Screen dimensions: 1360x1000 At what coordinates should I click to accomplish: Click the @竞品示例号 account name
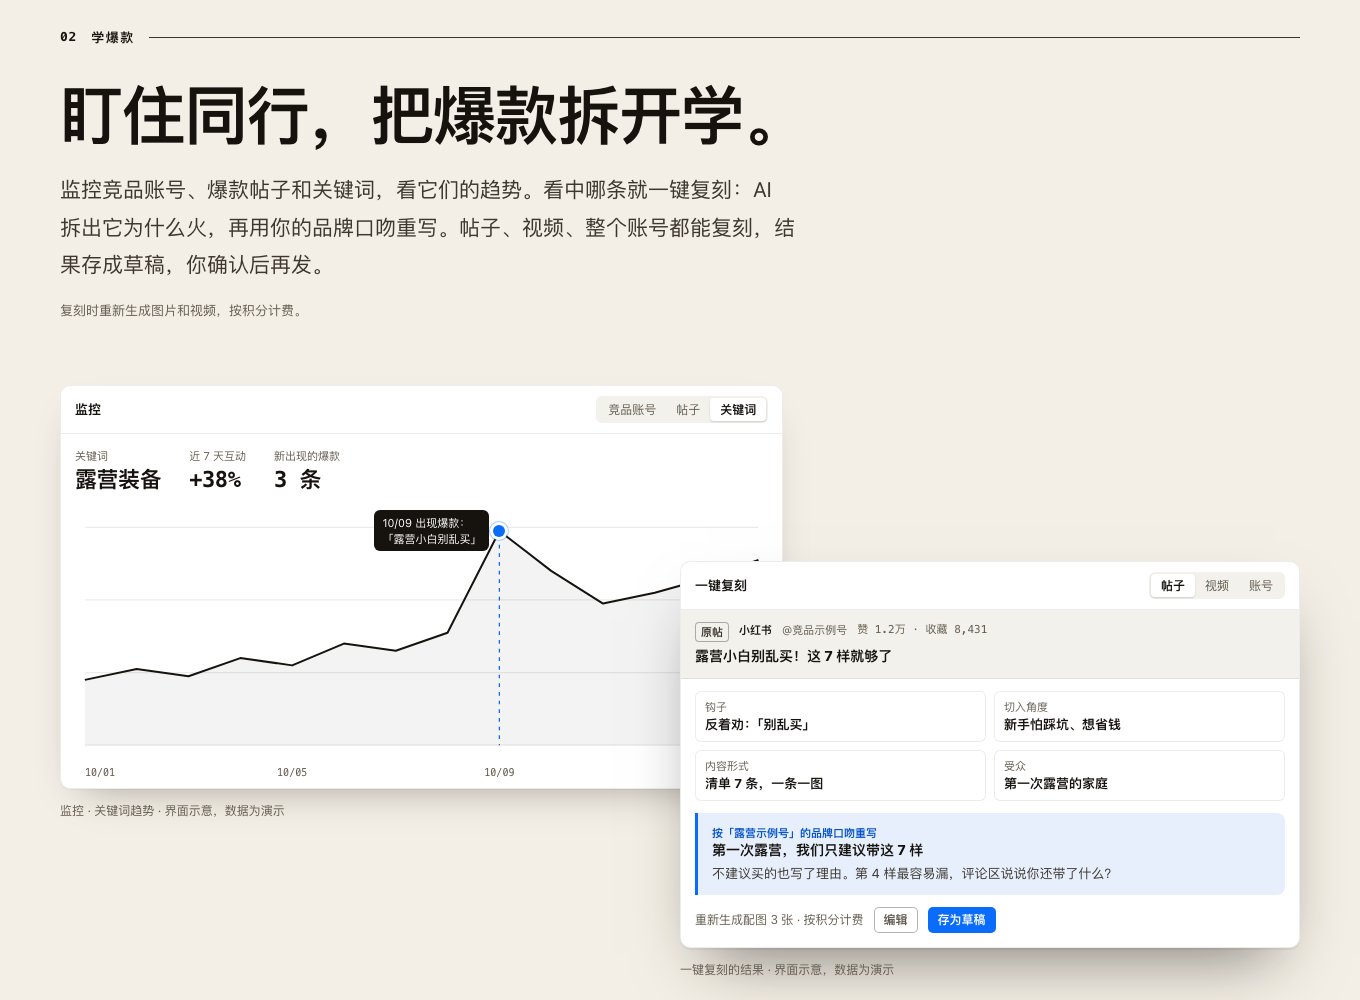point(814,630)
